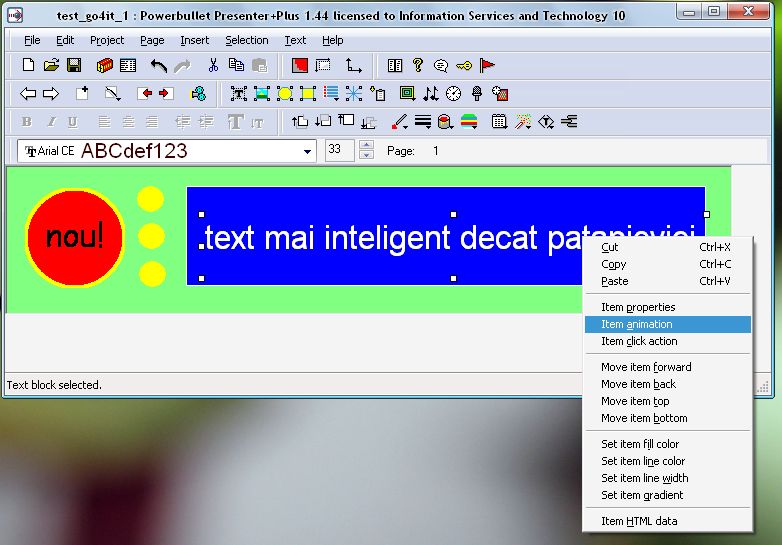
Task: Click the axis arrows origin icon
Action: tap(354, 65)
